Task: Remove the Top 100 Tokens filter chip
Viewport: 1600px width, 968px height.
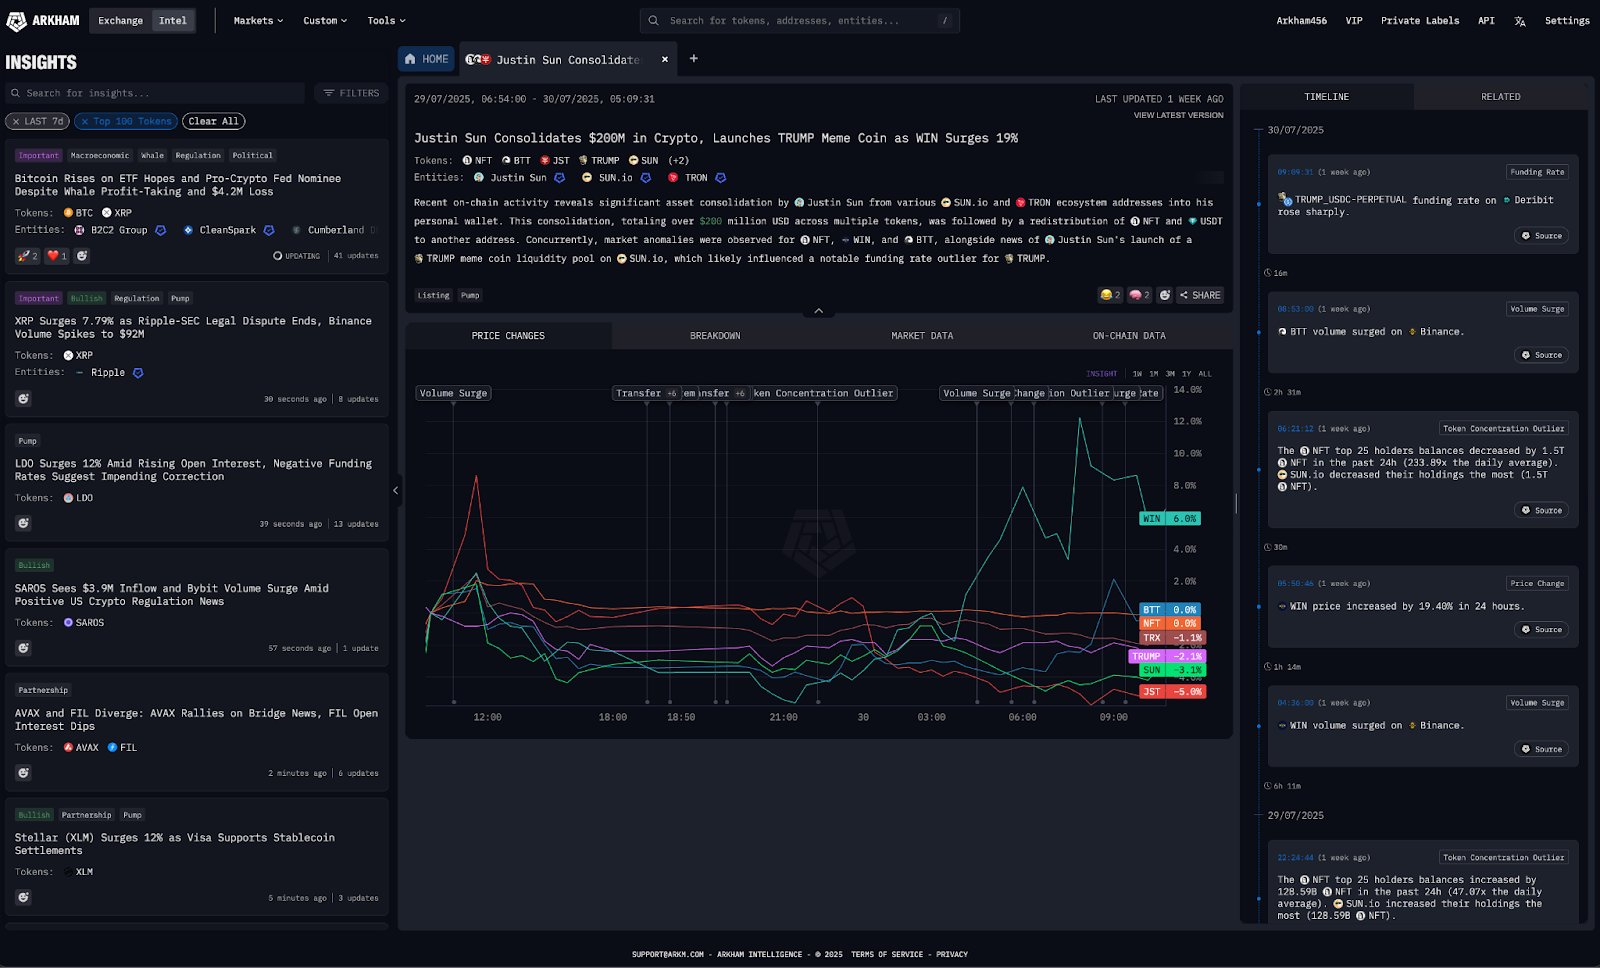Action: click(85, 121)
